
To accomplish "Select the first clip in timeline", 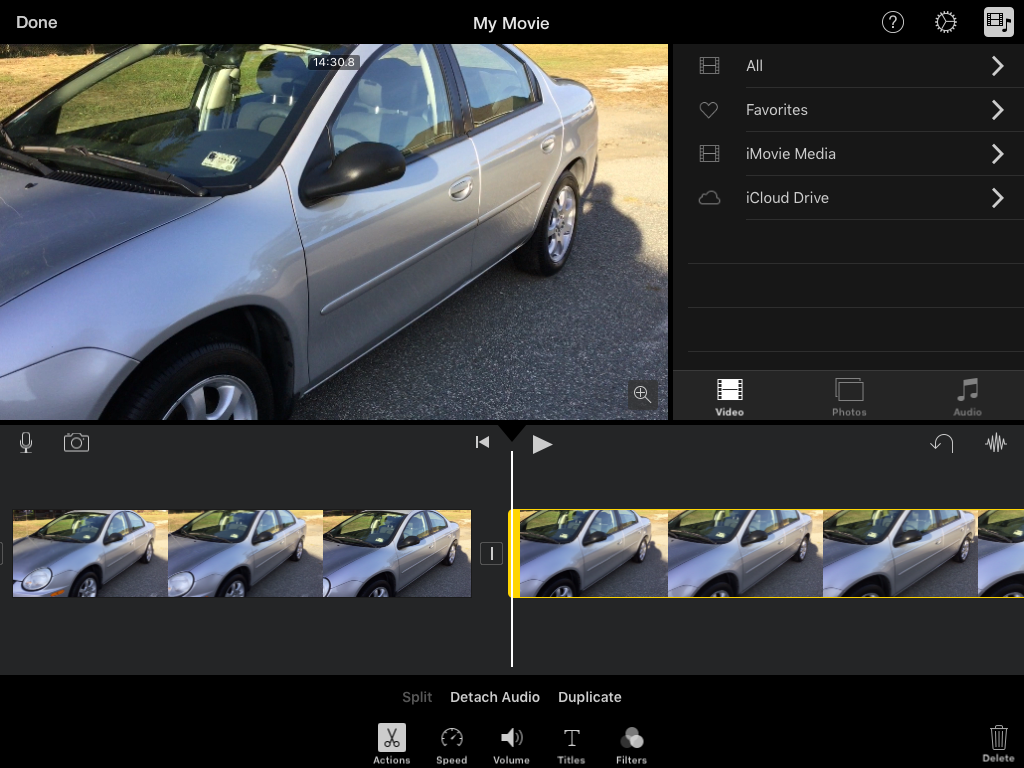I will point(242,553).
